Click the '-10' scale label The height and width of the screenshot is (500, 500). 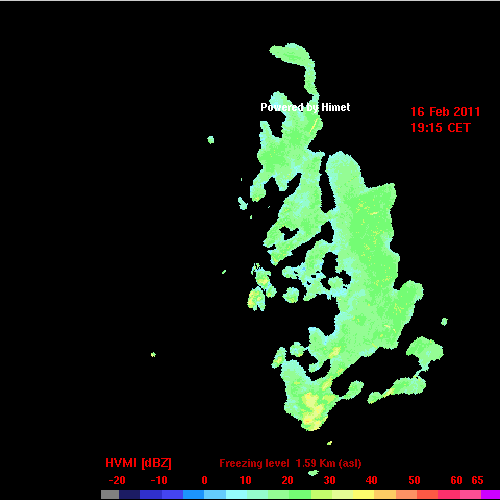pos(159,480)
